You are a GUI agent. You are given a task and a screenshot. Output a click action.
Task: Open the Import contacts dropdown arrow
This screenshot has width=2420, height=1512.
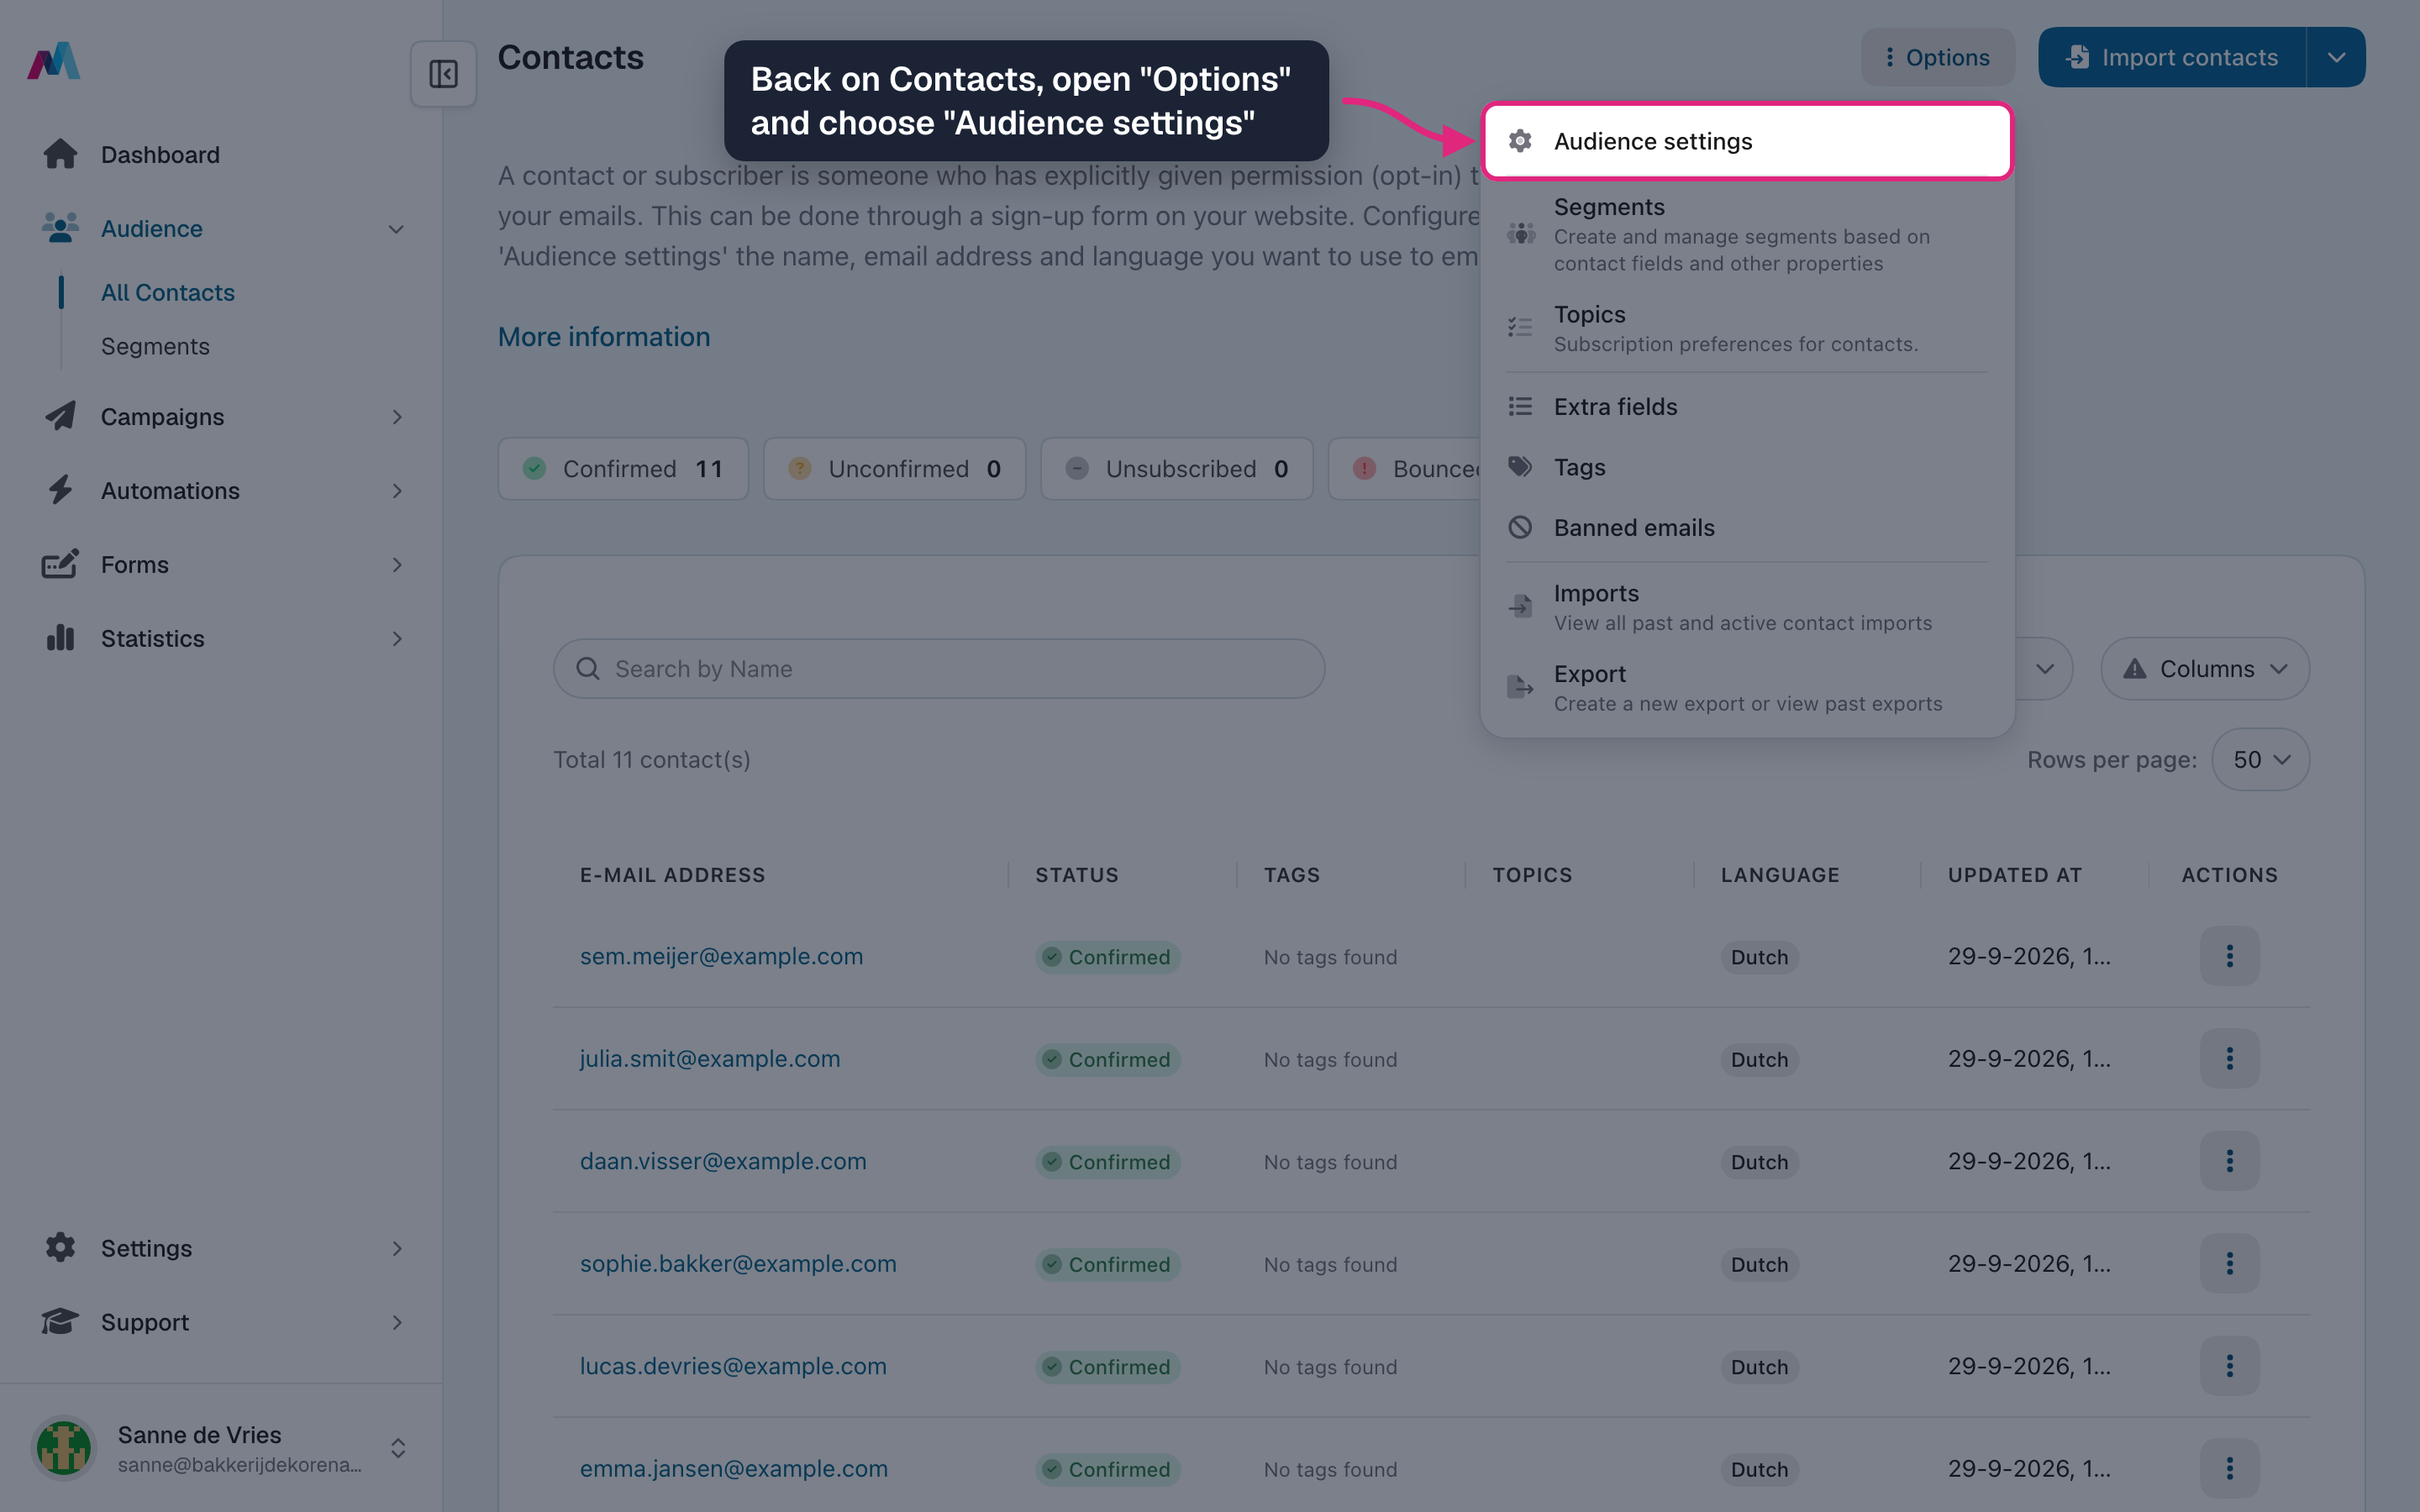tap(2336, 57)
